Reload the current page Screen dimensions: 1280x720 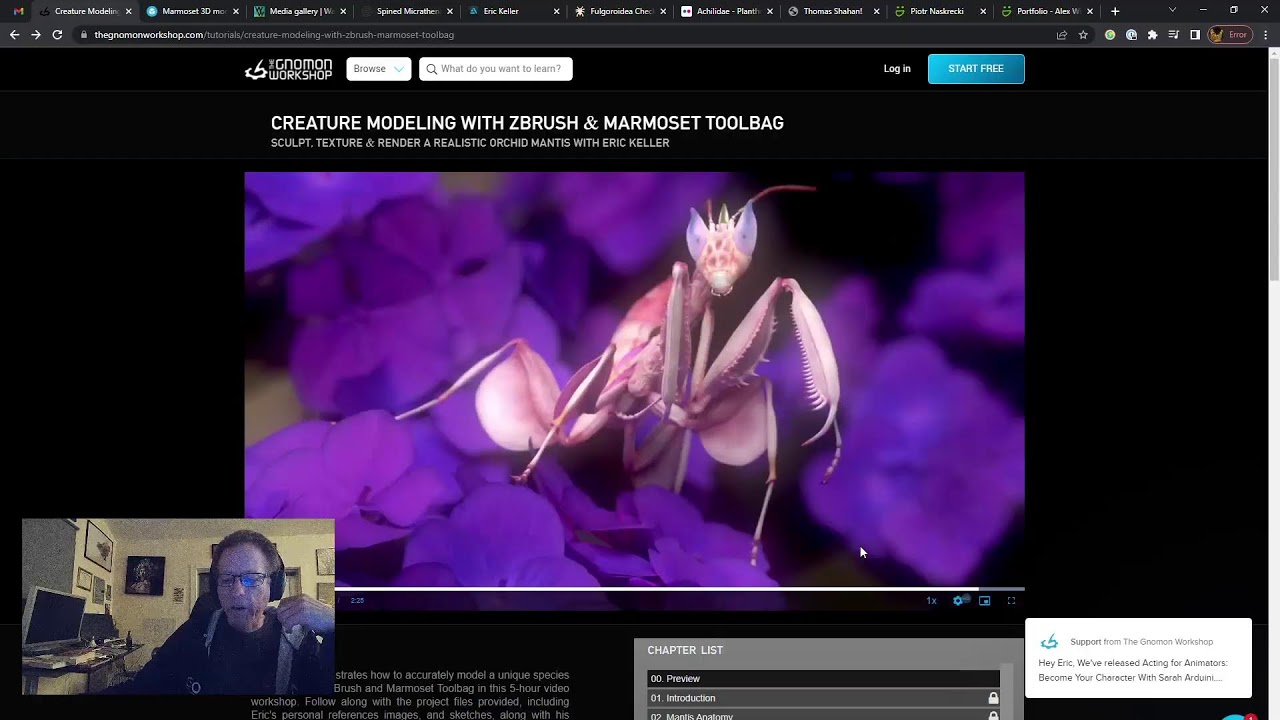[x=57, y=34]
